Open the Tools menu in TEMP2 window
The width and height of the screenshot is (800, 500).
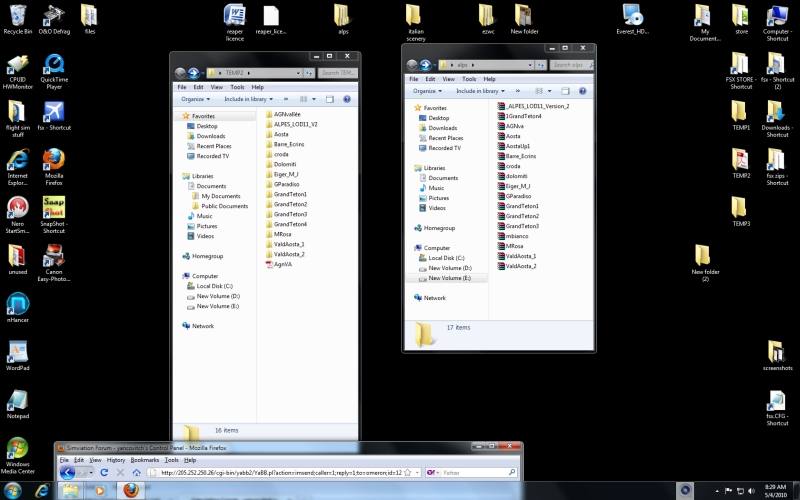point(236,87)
